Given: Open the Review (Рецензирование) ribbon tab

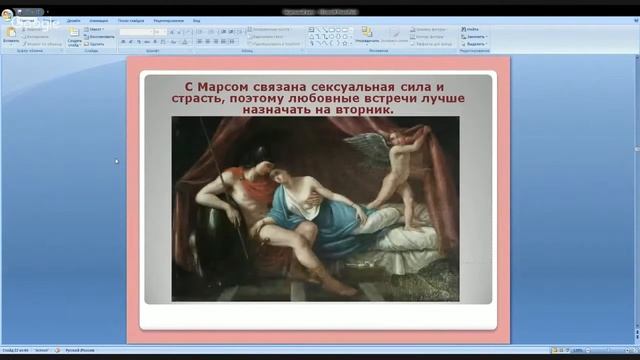Looking at the screenshot, I should 169,21.
